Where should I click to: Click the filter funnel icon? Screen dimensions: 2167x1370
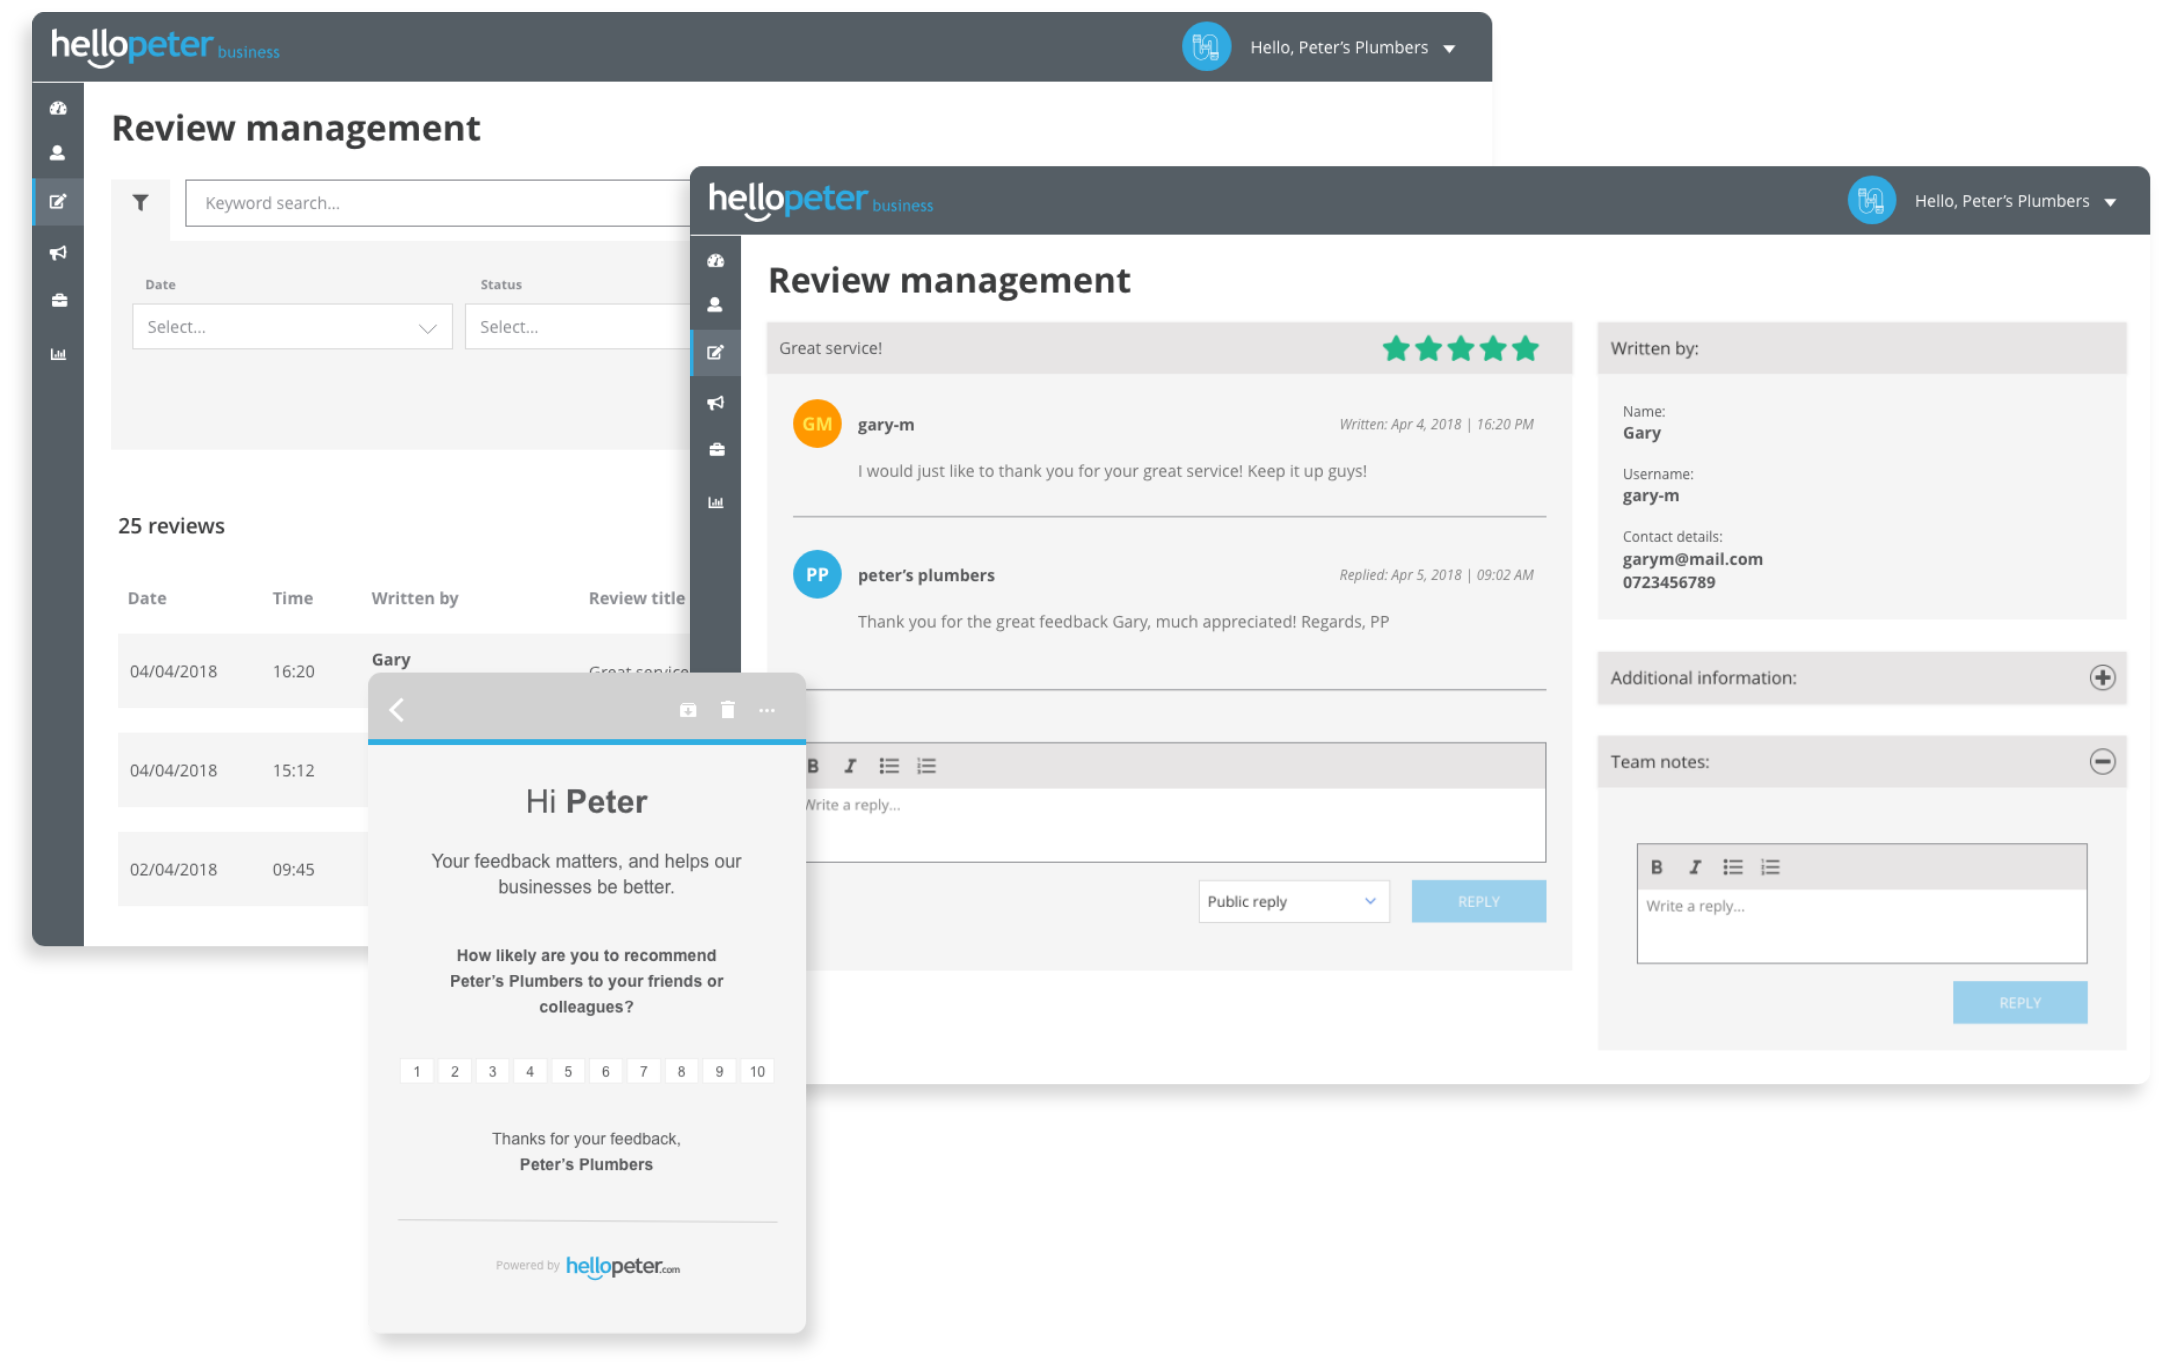(x=141, y=203)
